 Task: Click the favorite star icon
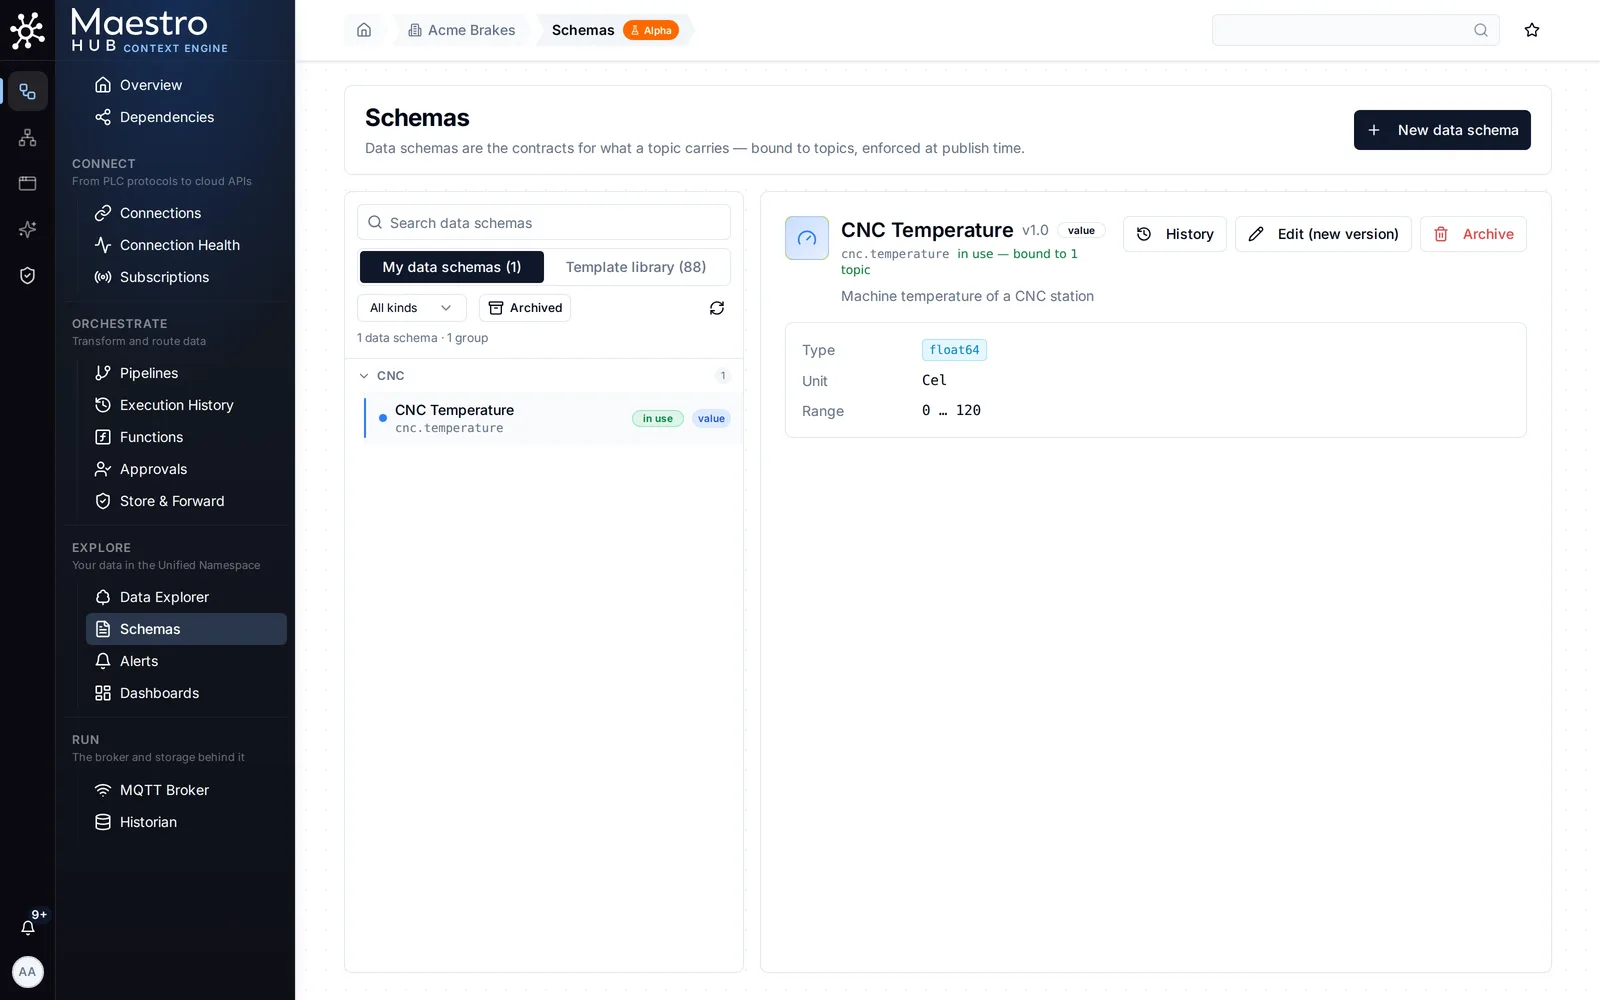click(x=1532, y=30)
